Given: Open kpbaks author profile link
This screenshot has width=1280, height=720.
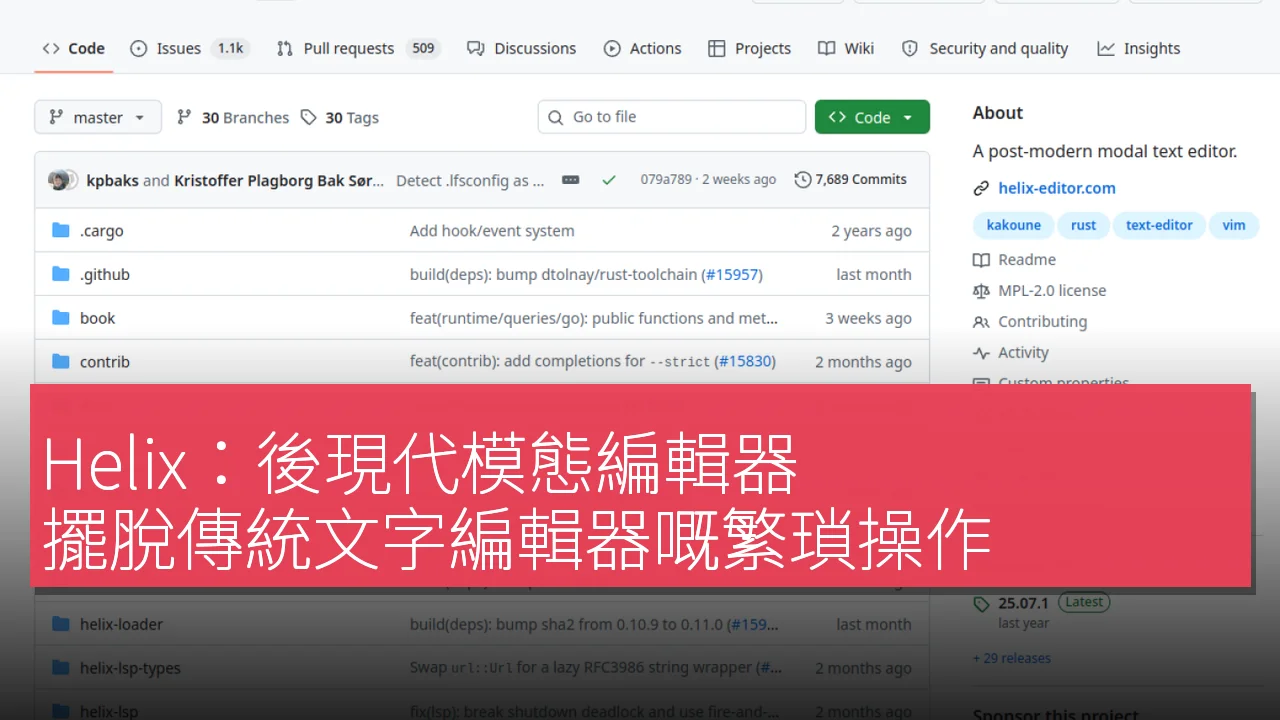Looking at the screenshot, I should (112, 180).
